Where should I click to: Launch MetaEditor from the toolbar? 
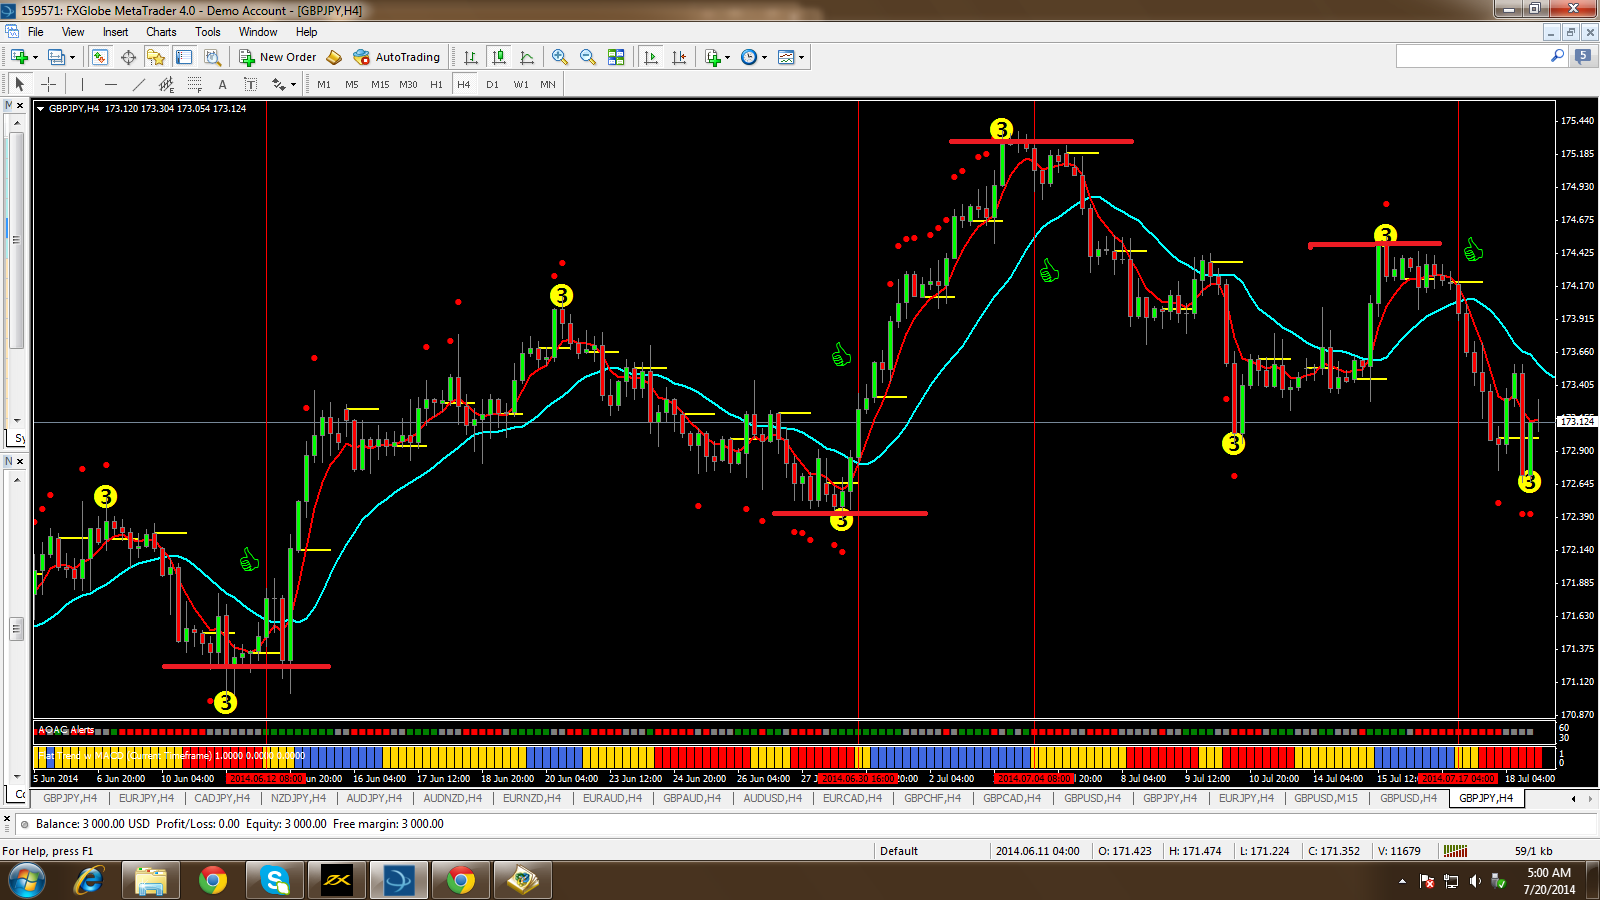pyautogui.click(x=334, y=57)
